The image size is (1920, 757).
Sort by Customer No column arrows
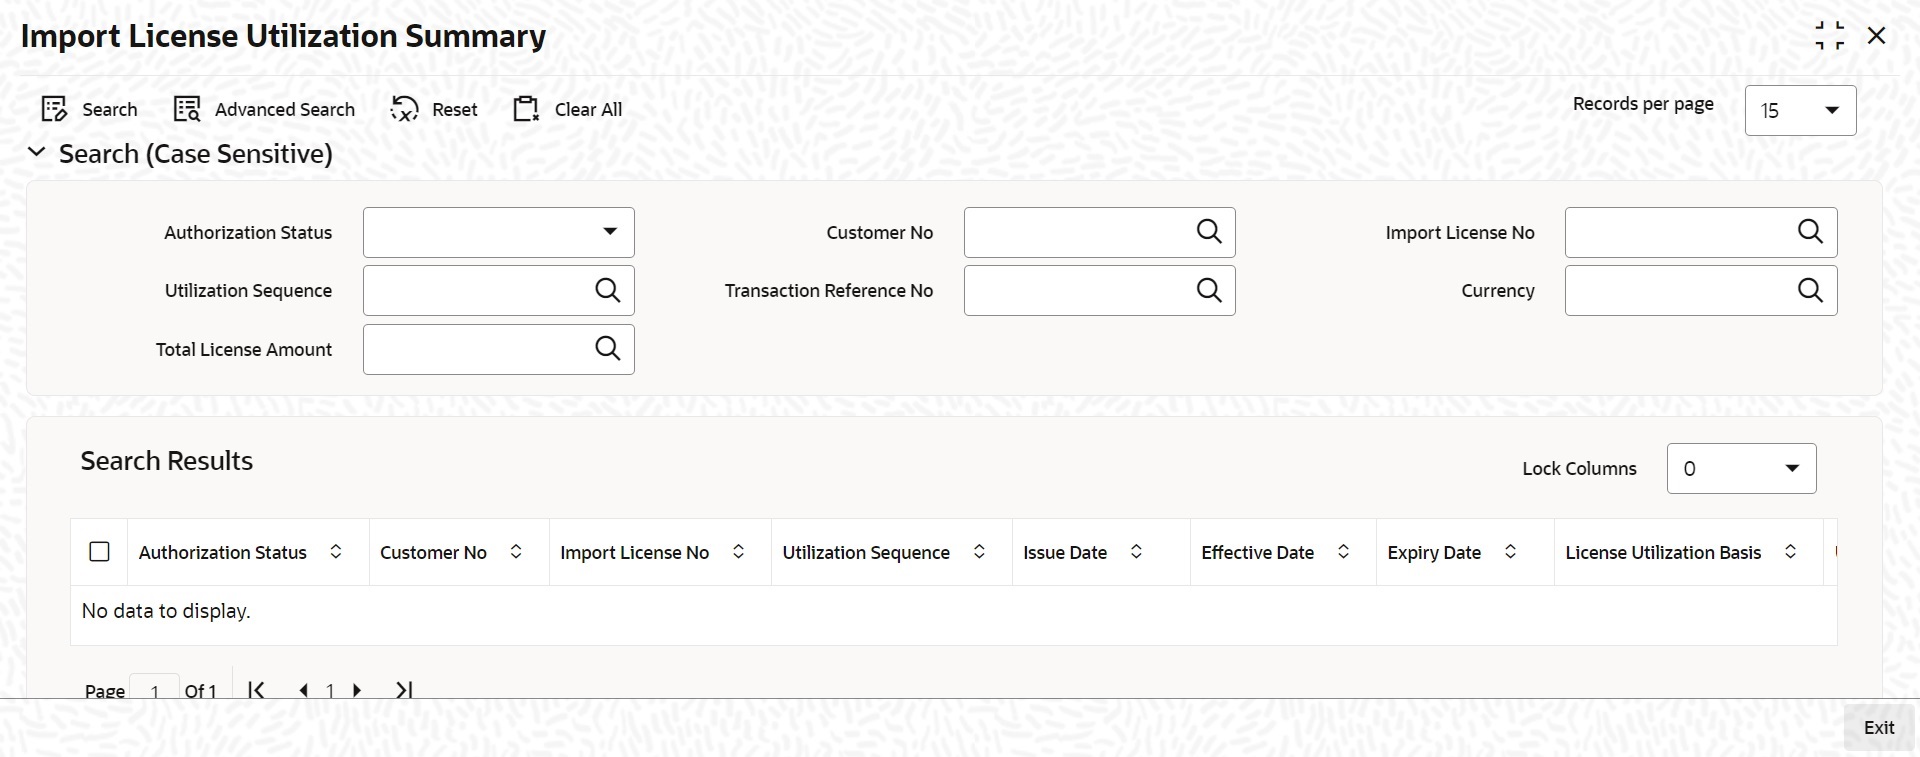coord(516,552)
